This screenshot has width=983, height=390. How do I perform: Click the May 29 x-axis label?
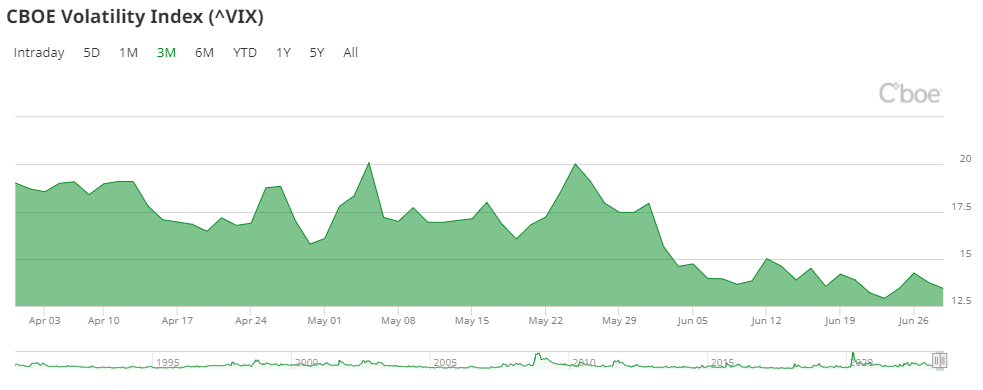click(x=619, y=321)
